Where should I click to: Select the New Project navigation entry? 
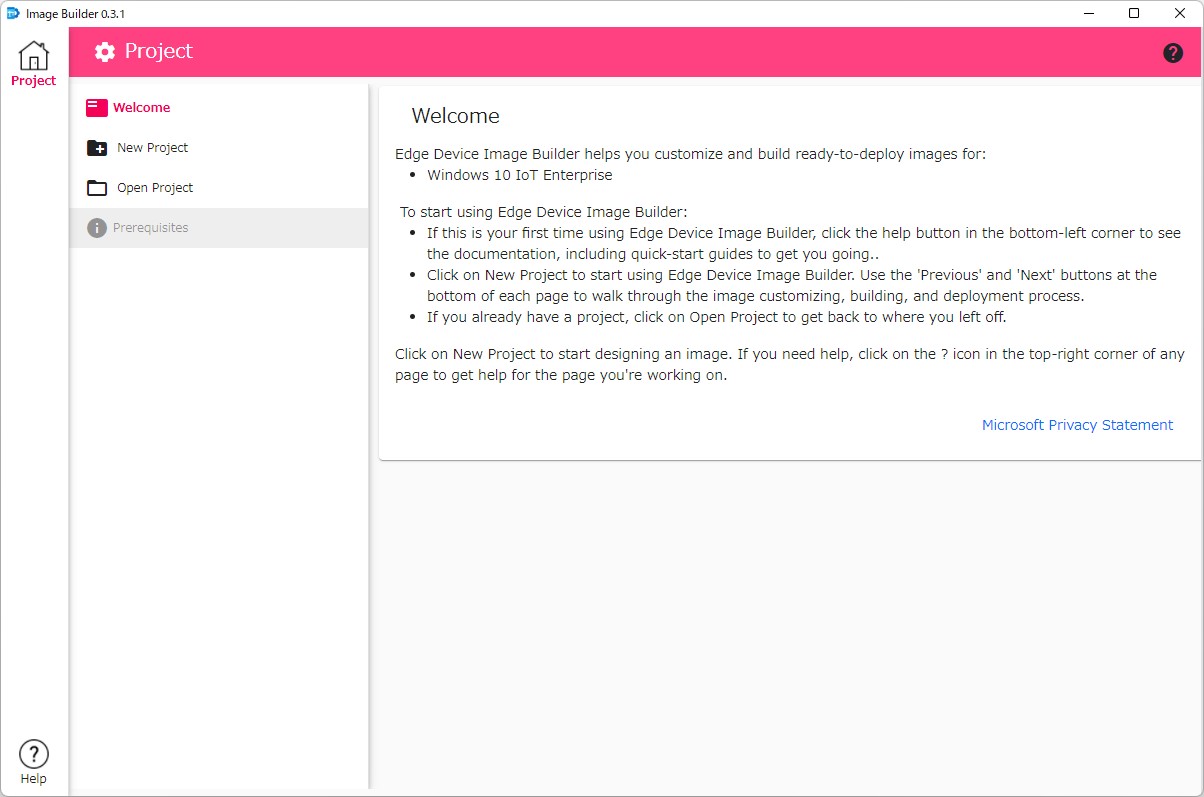[x=151, y=147]
